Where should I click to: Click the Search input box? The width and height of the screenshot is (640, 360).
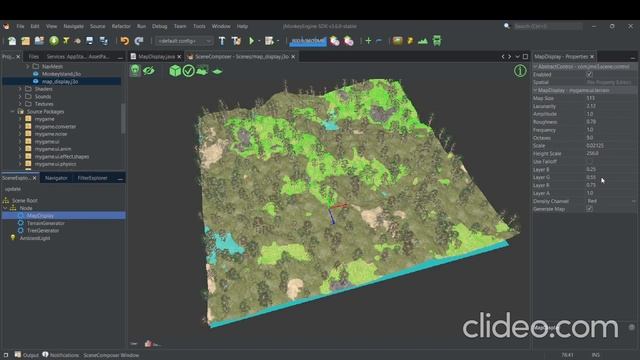point(547,26)
